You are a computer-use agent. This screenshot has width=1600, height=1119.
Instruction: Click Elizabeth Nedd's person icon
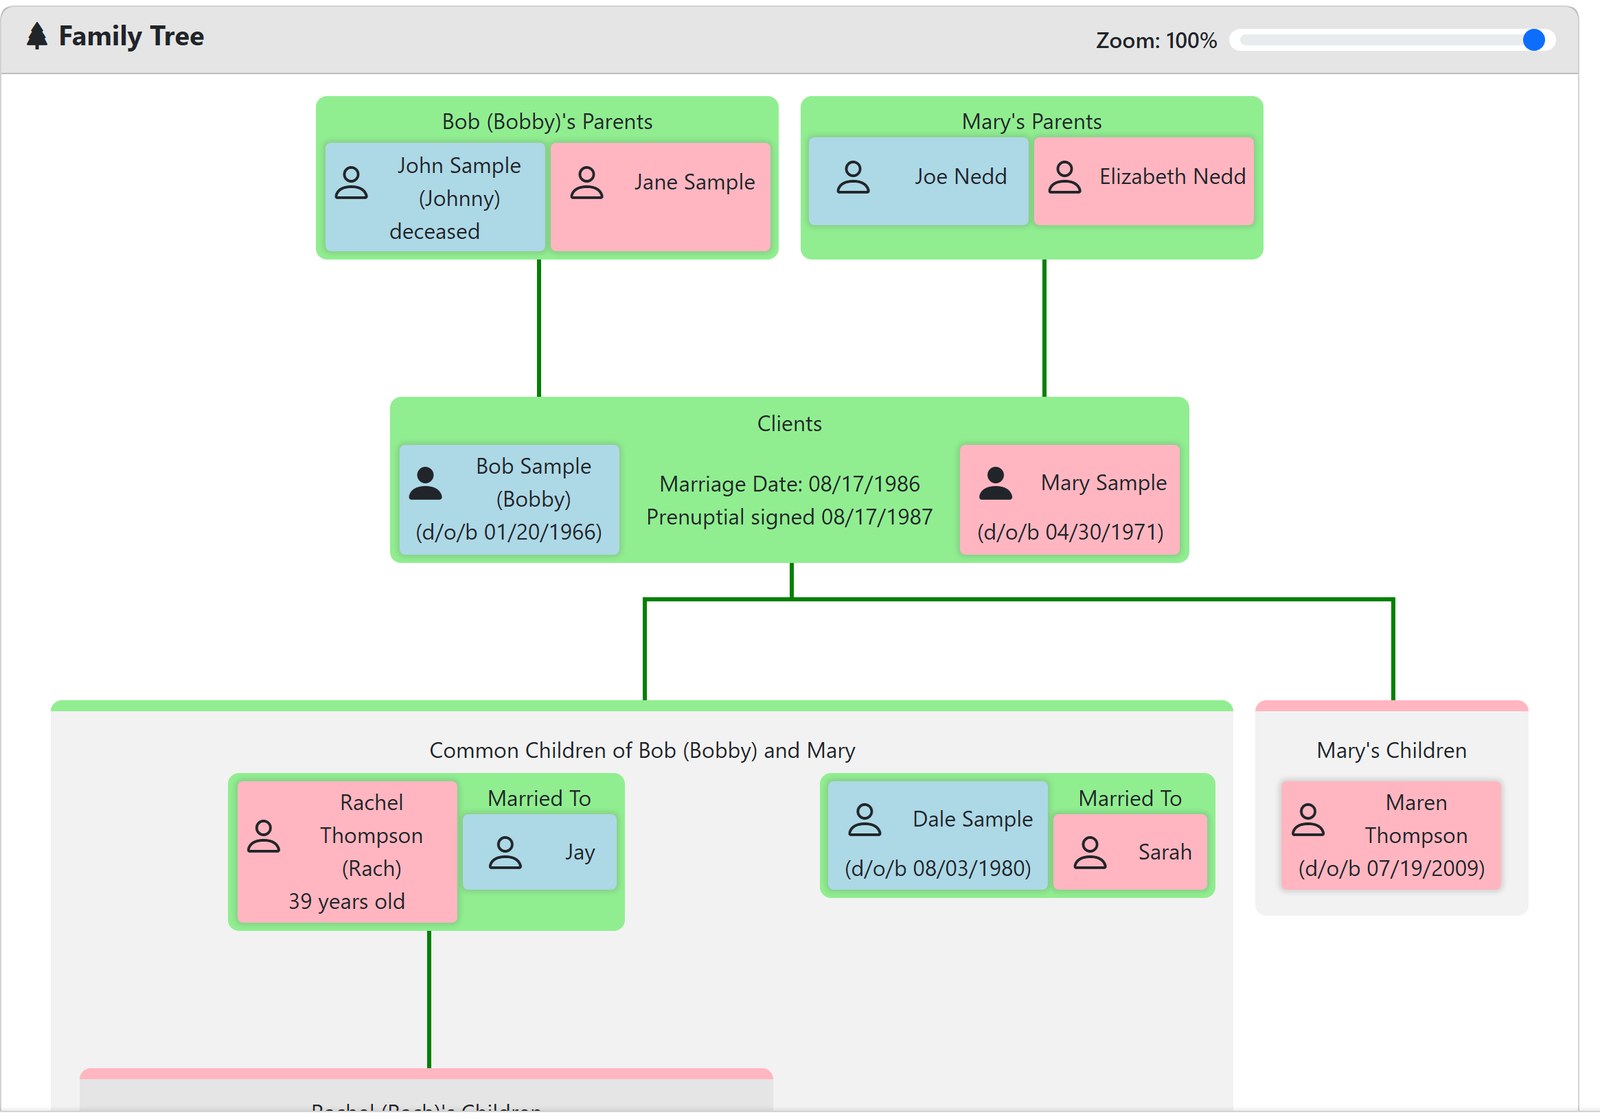pos(1065,177)
